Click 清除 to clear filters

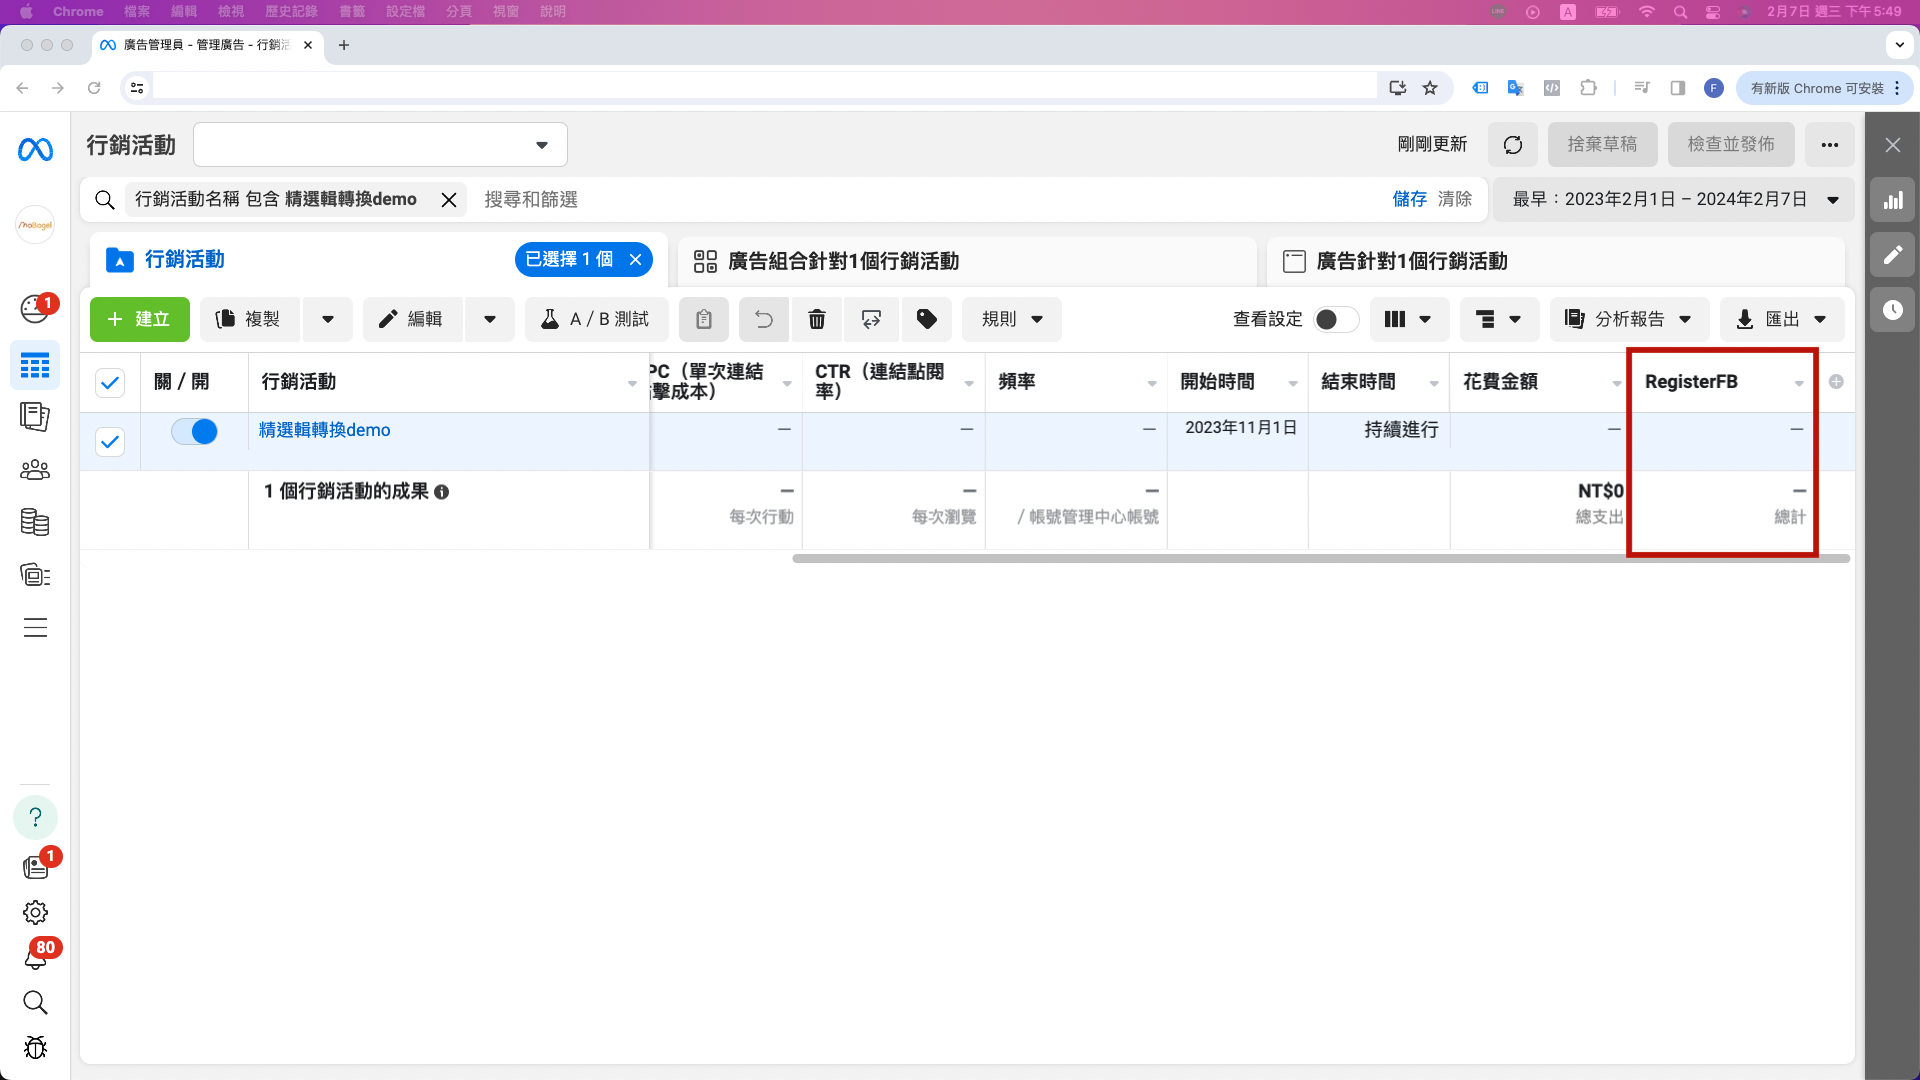[1455, 200]
